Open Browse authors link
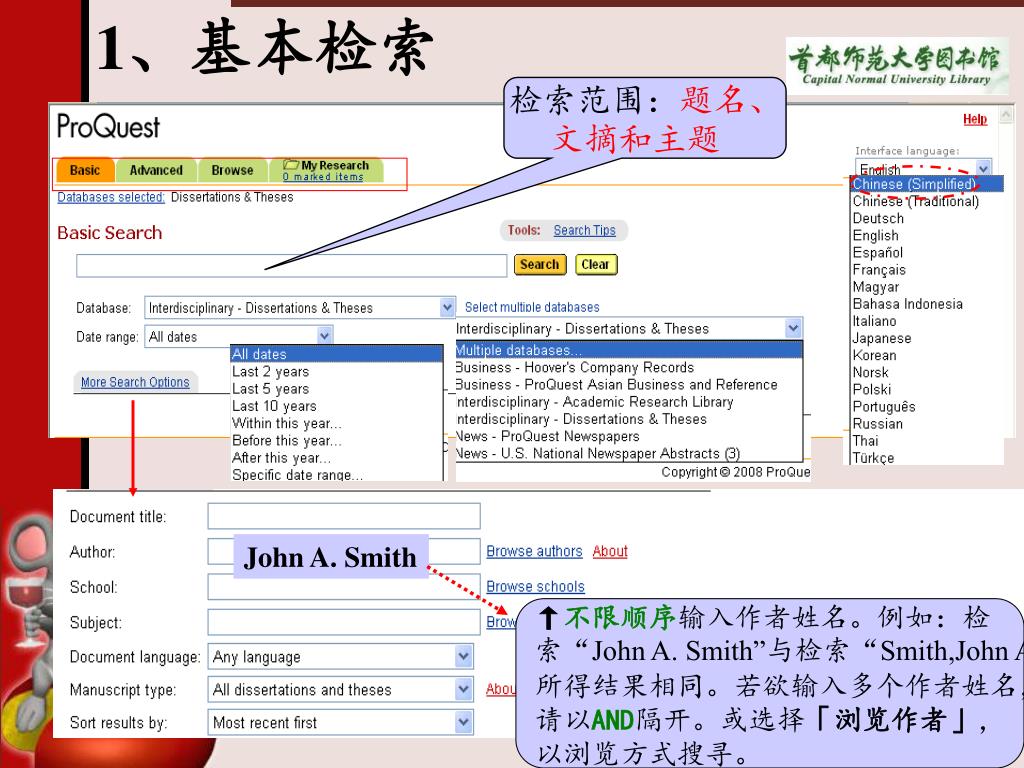The image size is (1024, 768). (534, 551)
